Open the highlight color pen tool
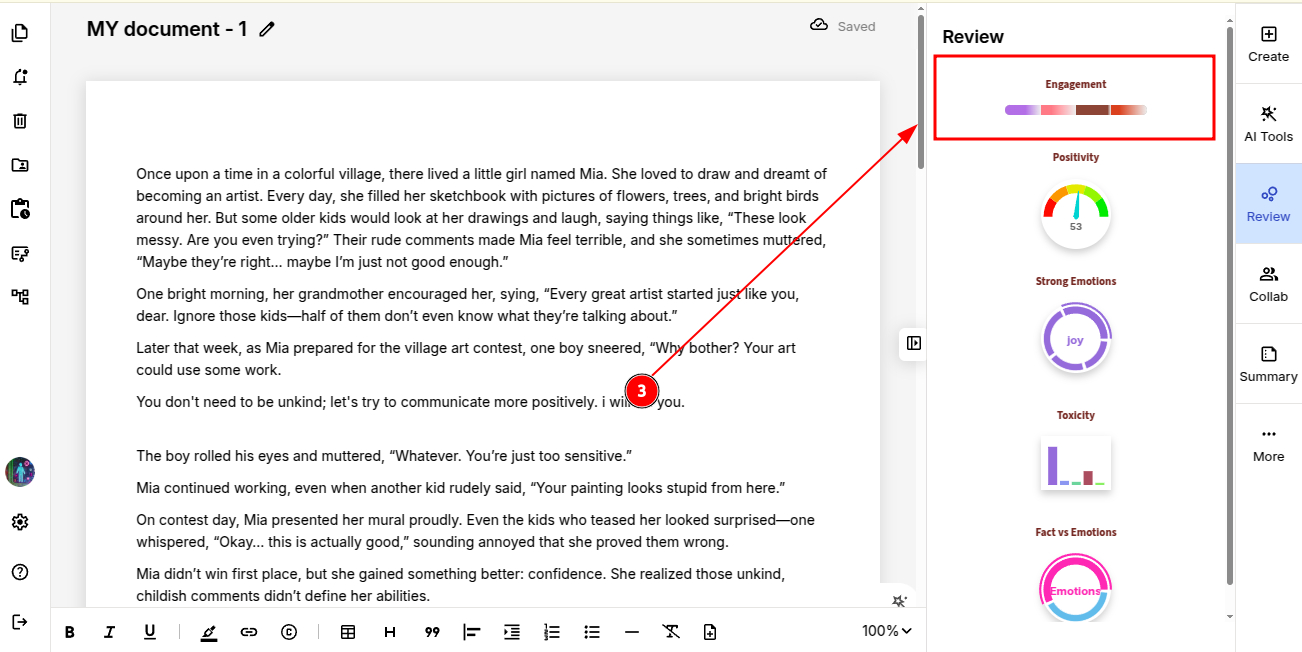The image size is (1302, 652). [208, 632]
